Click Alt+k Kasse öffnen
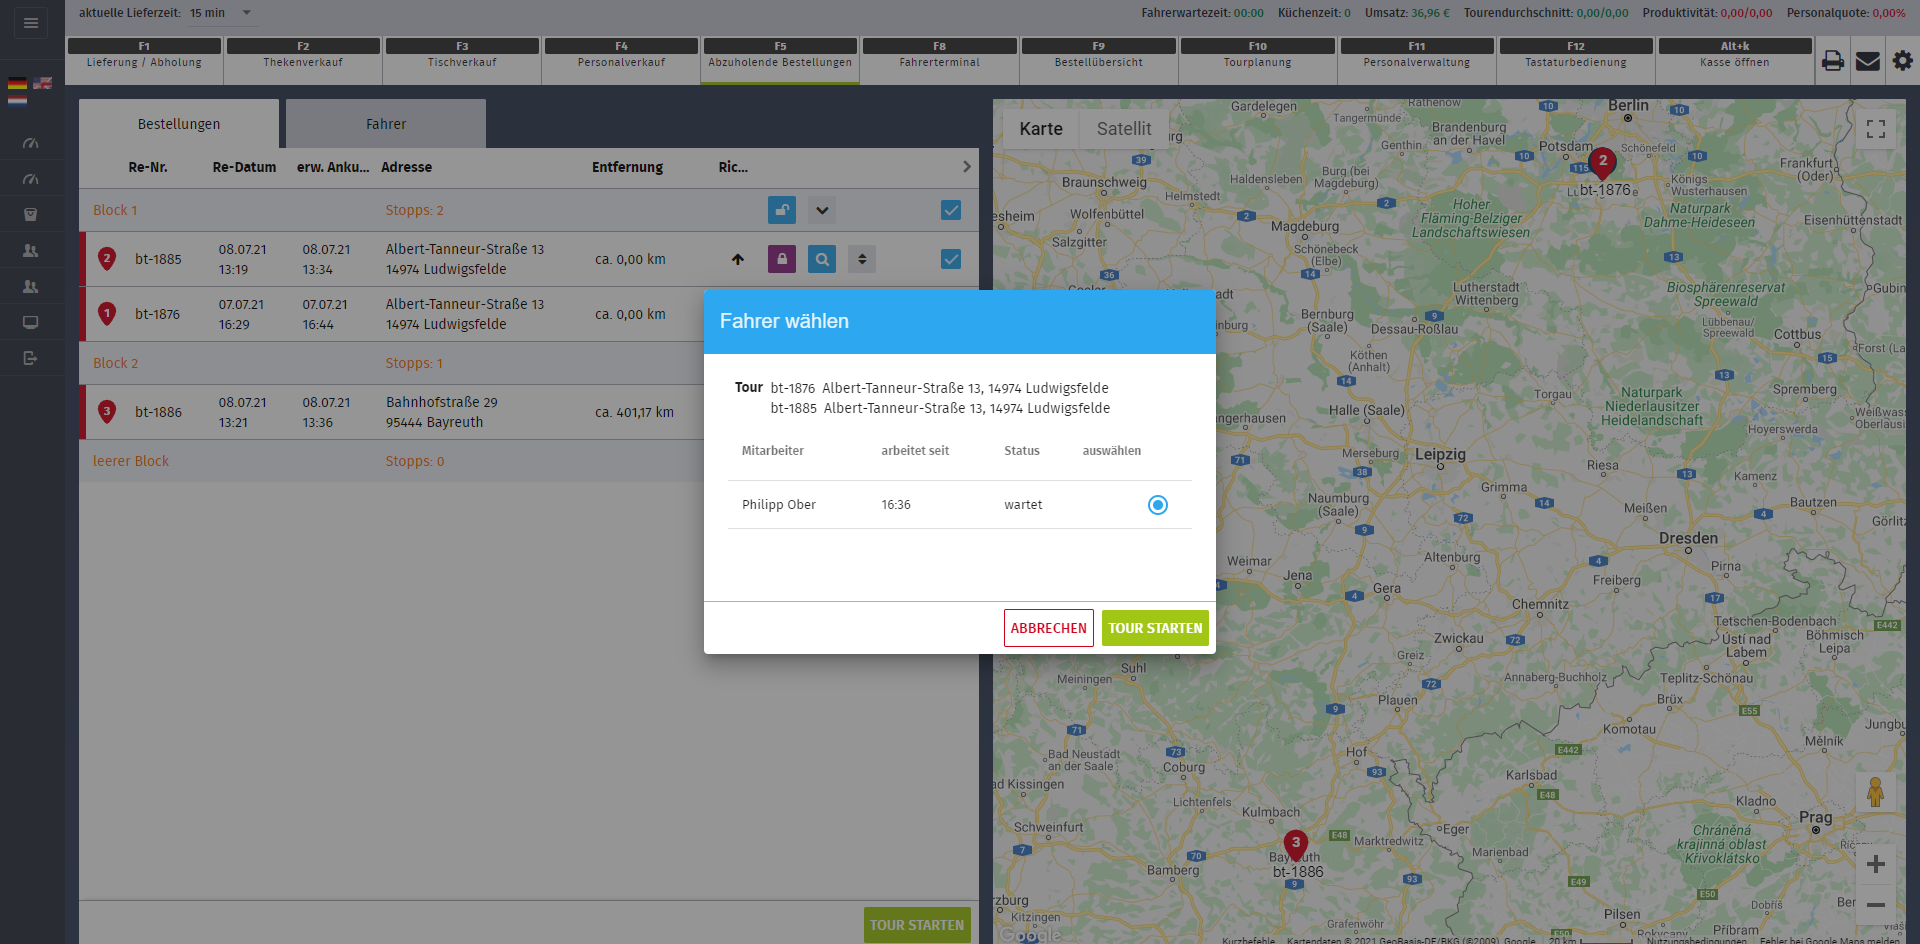 pyautogui.click(x=1735, y=61)
